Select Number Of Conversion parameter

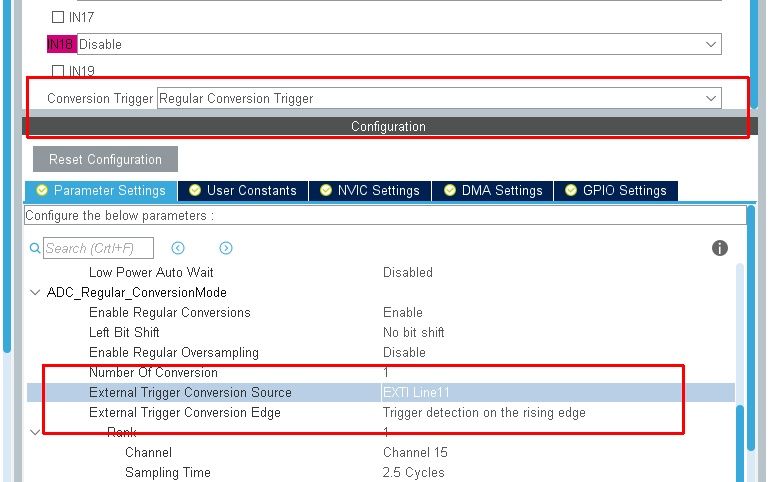pyautogui.click(x=153, y=372)
